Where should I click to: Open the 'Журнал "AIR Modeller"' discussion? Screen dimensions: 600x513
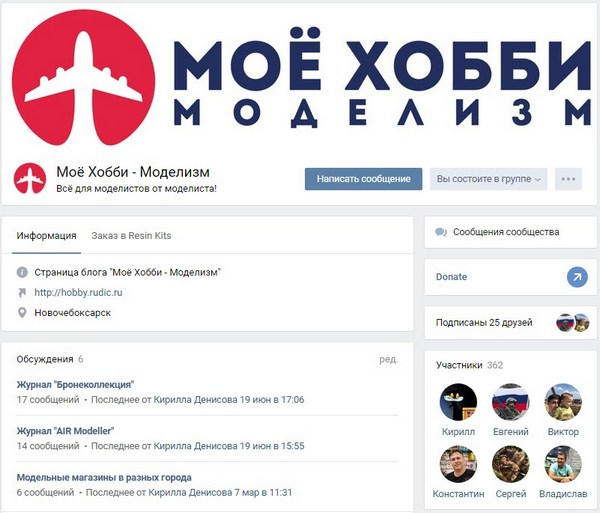[x=65, y=431]
